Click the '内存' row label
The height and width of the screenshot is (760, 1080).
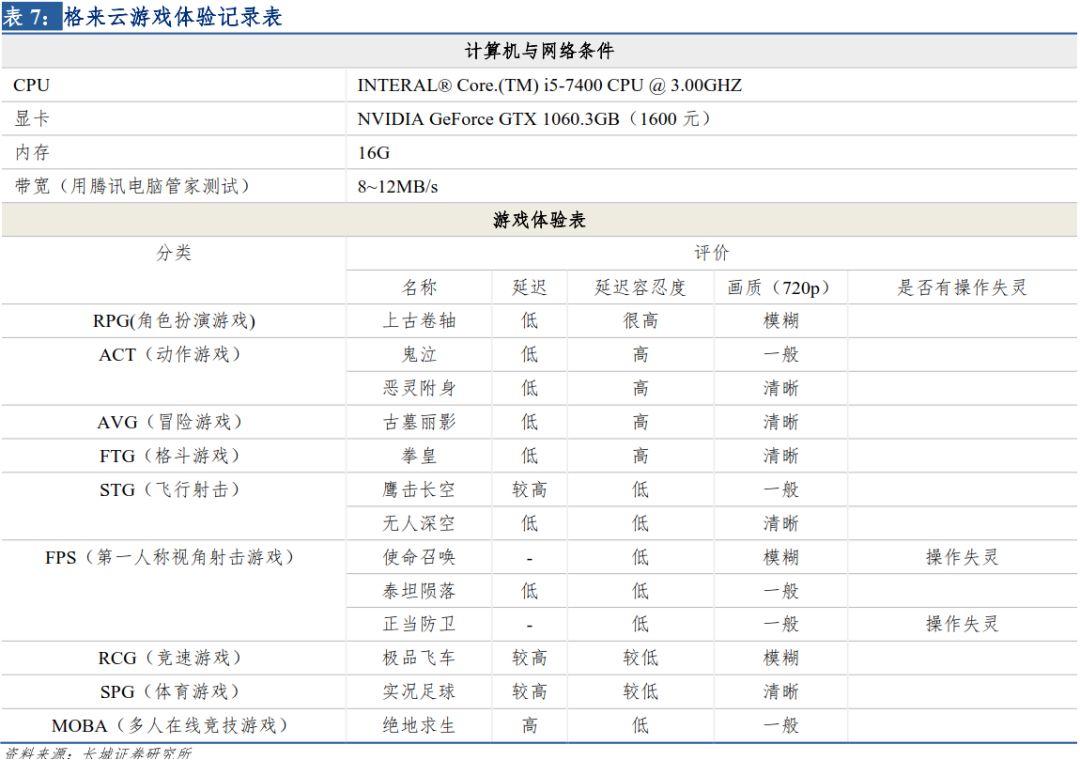click(32, 152)
